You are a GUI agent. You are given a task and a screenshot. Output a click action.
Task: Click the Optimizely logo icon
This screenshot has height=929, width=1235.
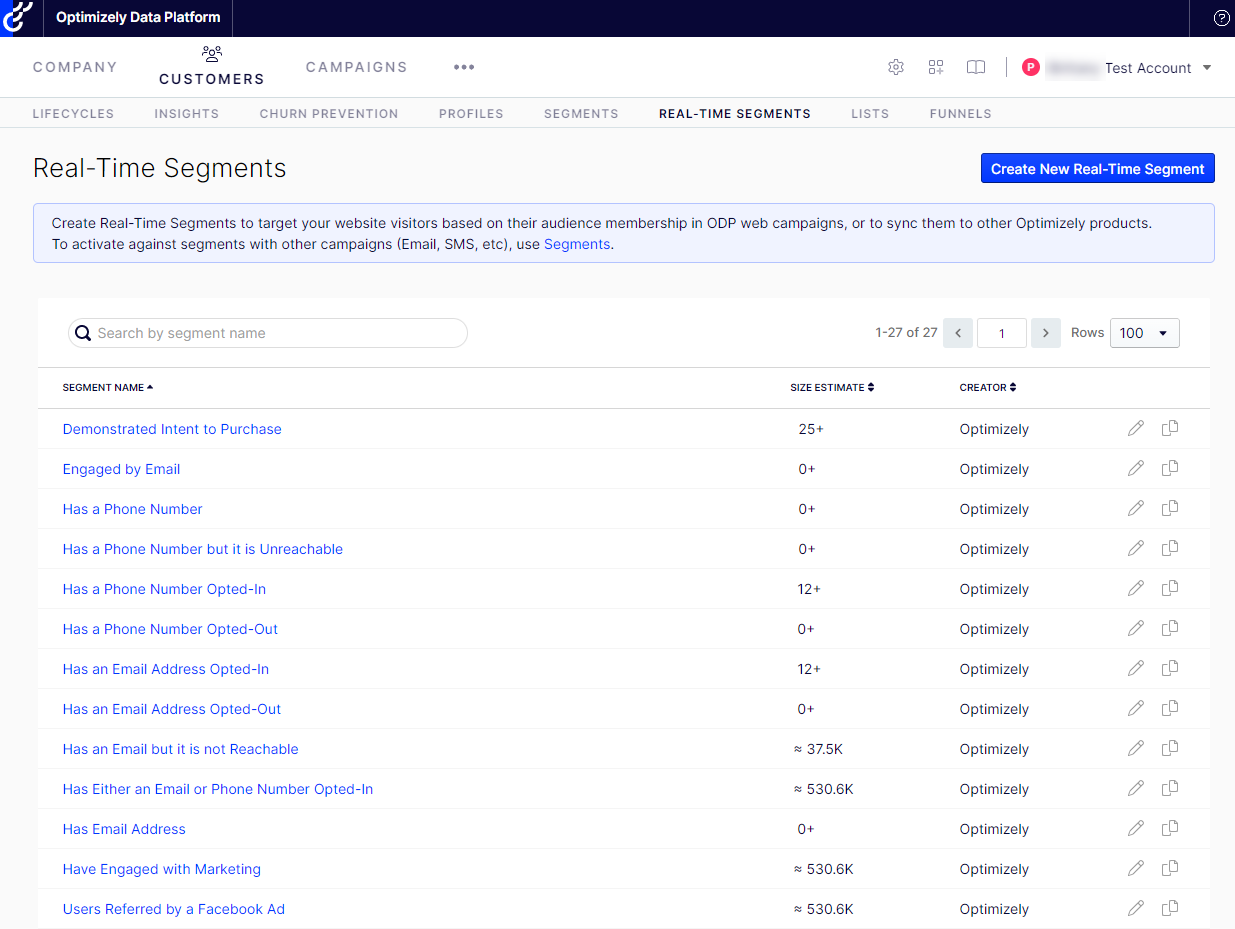[18, 18]
